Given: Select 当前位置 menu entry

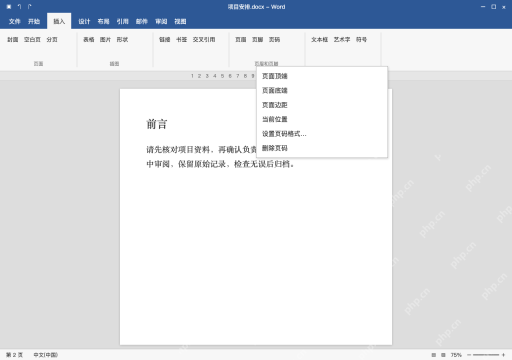Looking at the screenshot, I should (322, 119).
